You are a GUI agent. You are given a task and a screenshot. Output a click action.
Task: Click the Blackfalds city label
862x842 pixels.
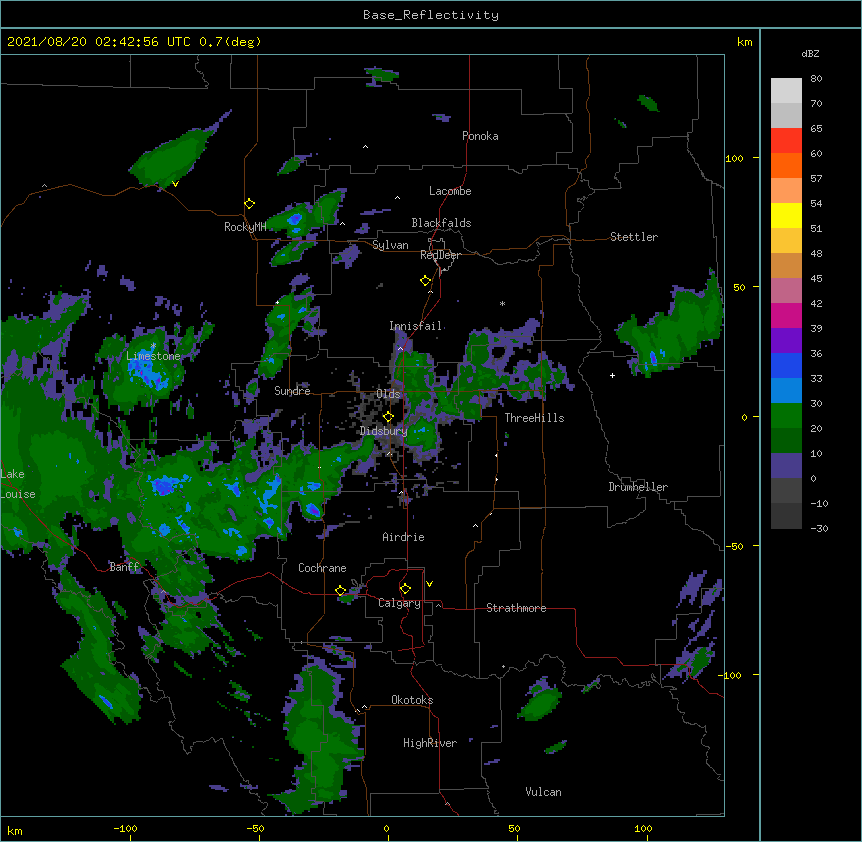[441, 223]
